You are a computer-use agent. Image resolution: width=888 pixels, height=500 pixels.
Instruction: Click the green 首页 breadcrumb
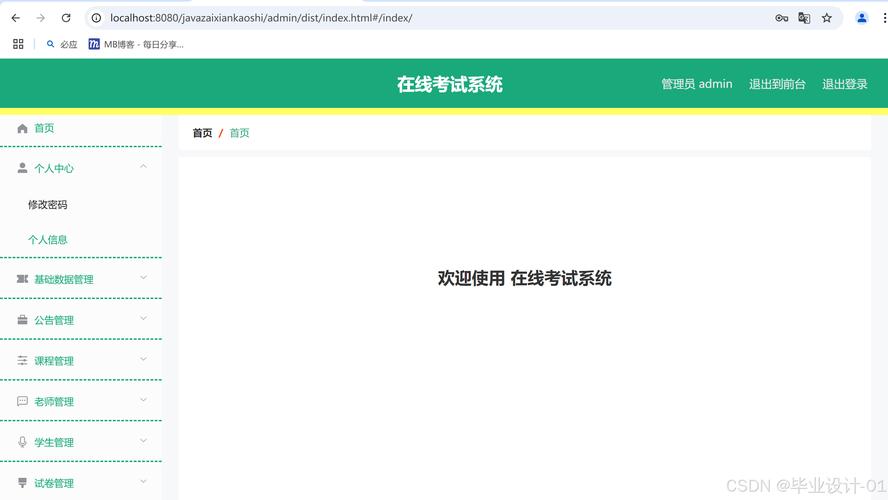(x=239, y=133)
